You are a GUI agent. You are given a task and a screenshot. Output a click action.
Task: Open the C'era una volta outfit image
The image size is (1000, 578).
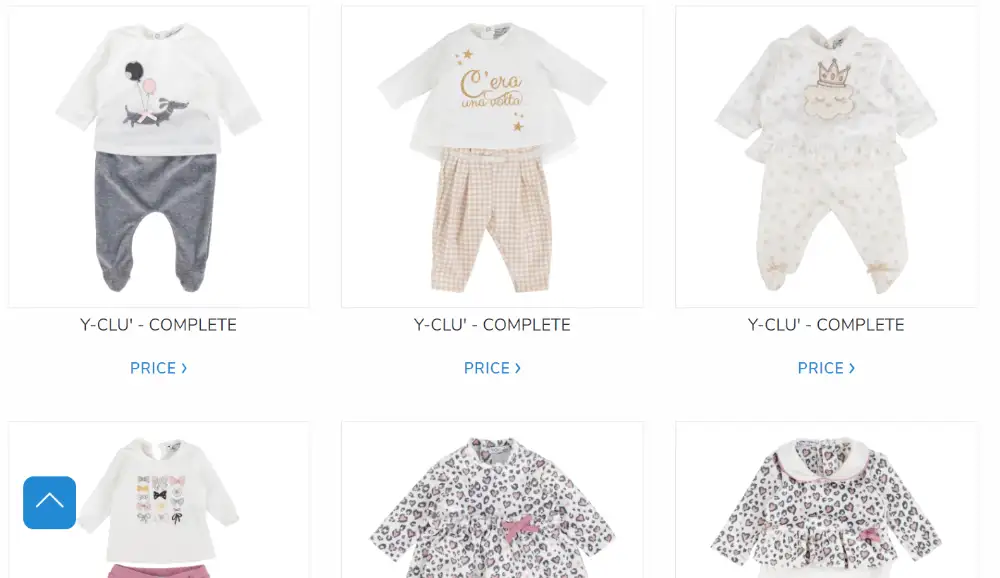click(492, 157)
